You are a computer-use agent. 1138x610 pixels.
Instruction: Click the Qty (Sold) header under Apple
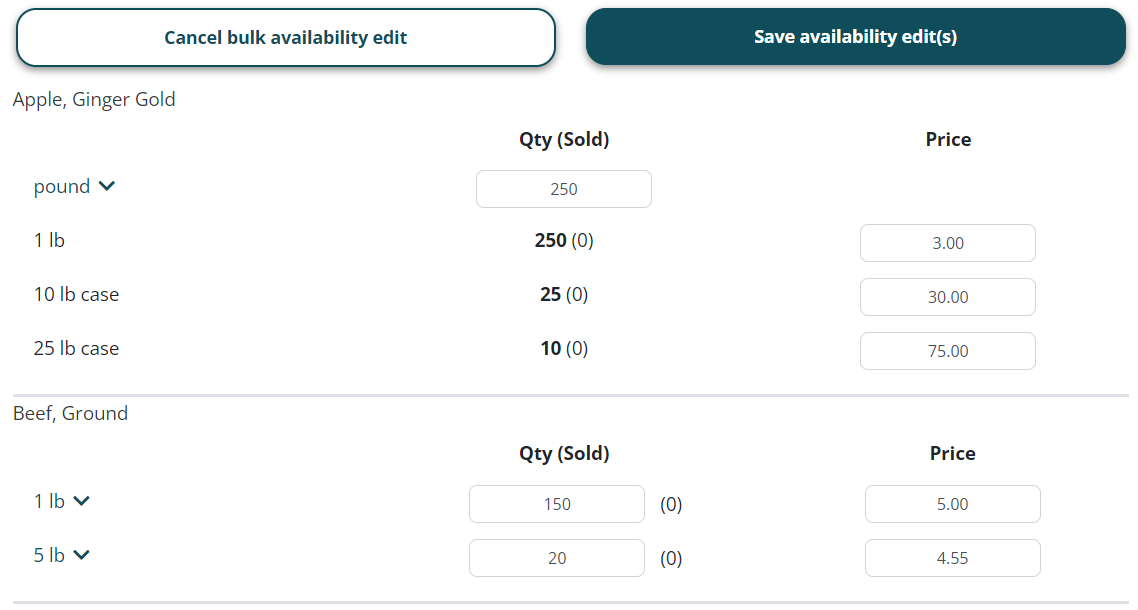pyautogui.click(x=564, y=139)
